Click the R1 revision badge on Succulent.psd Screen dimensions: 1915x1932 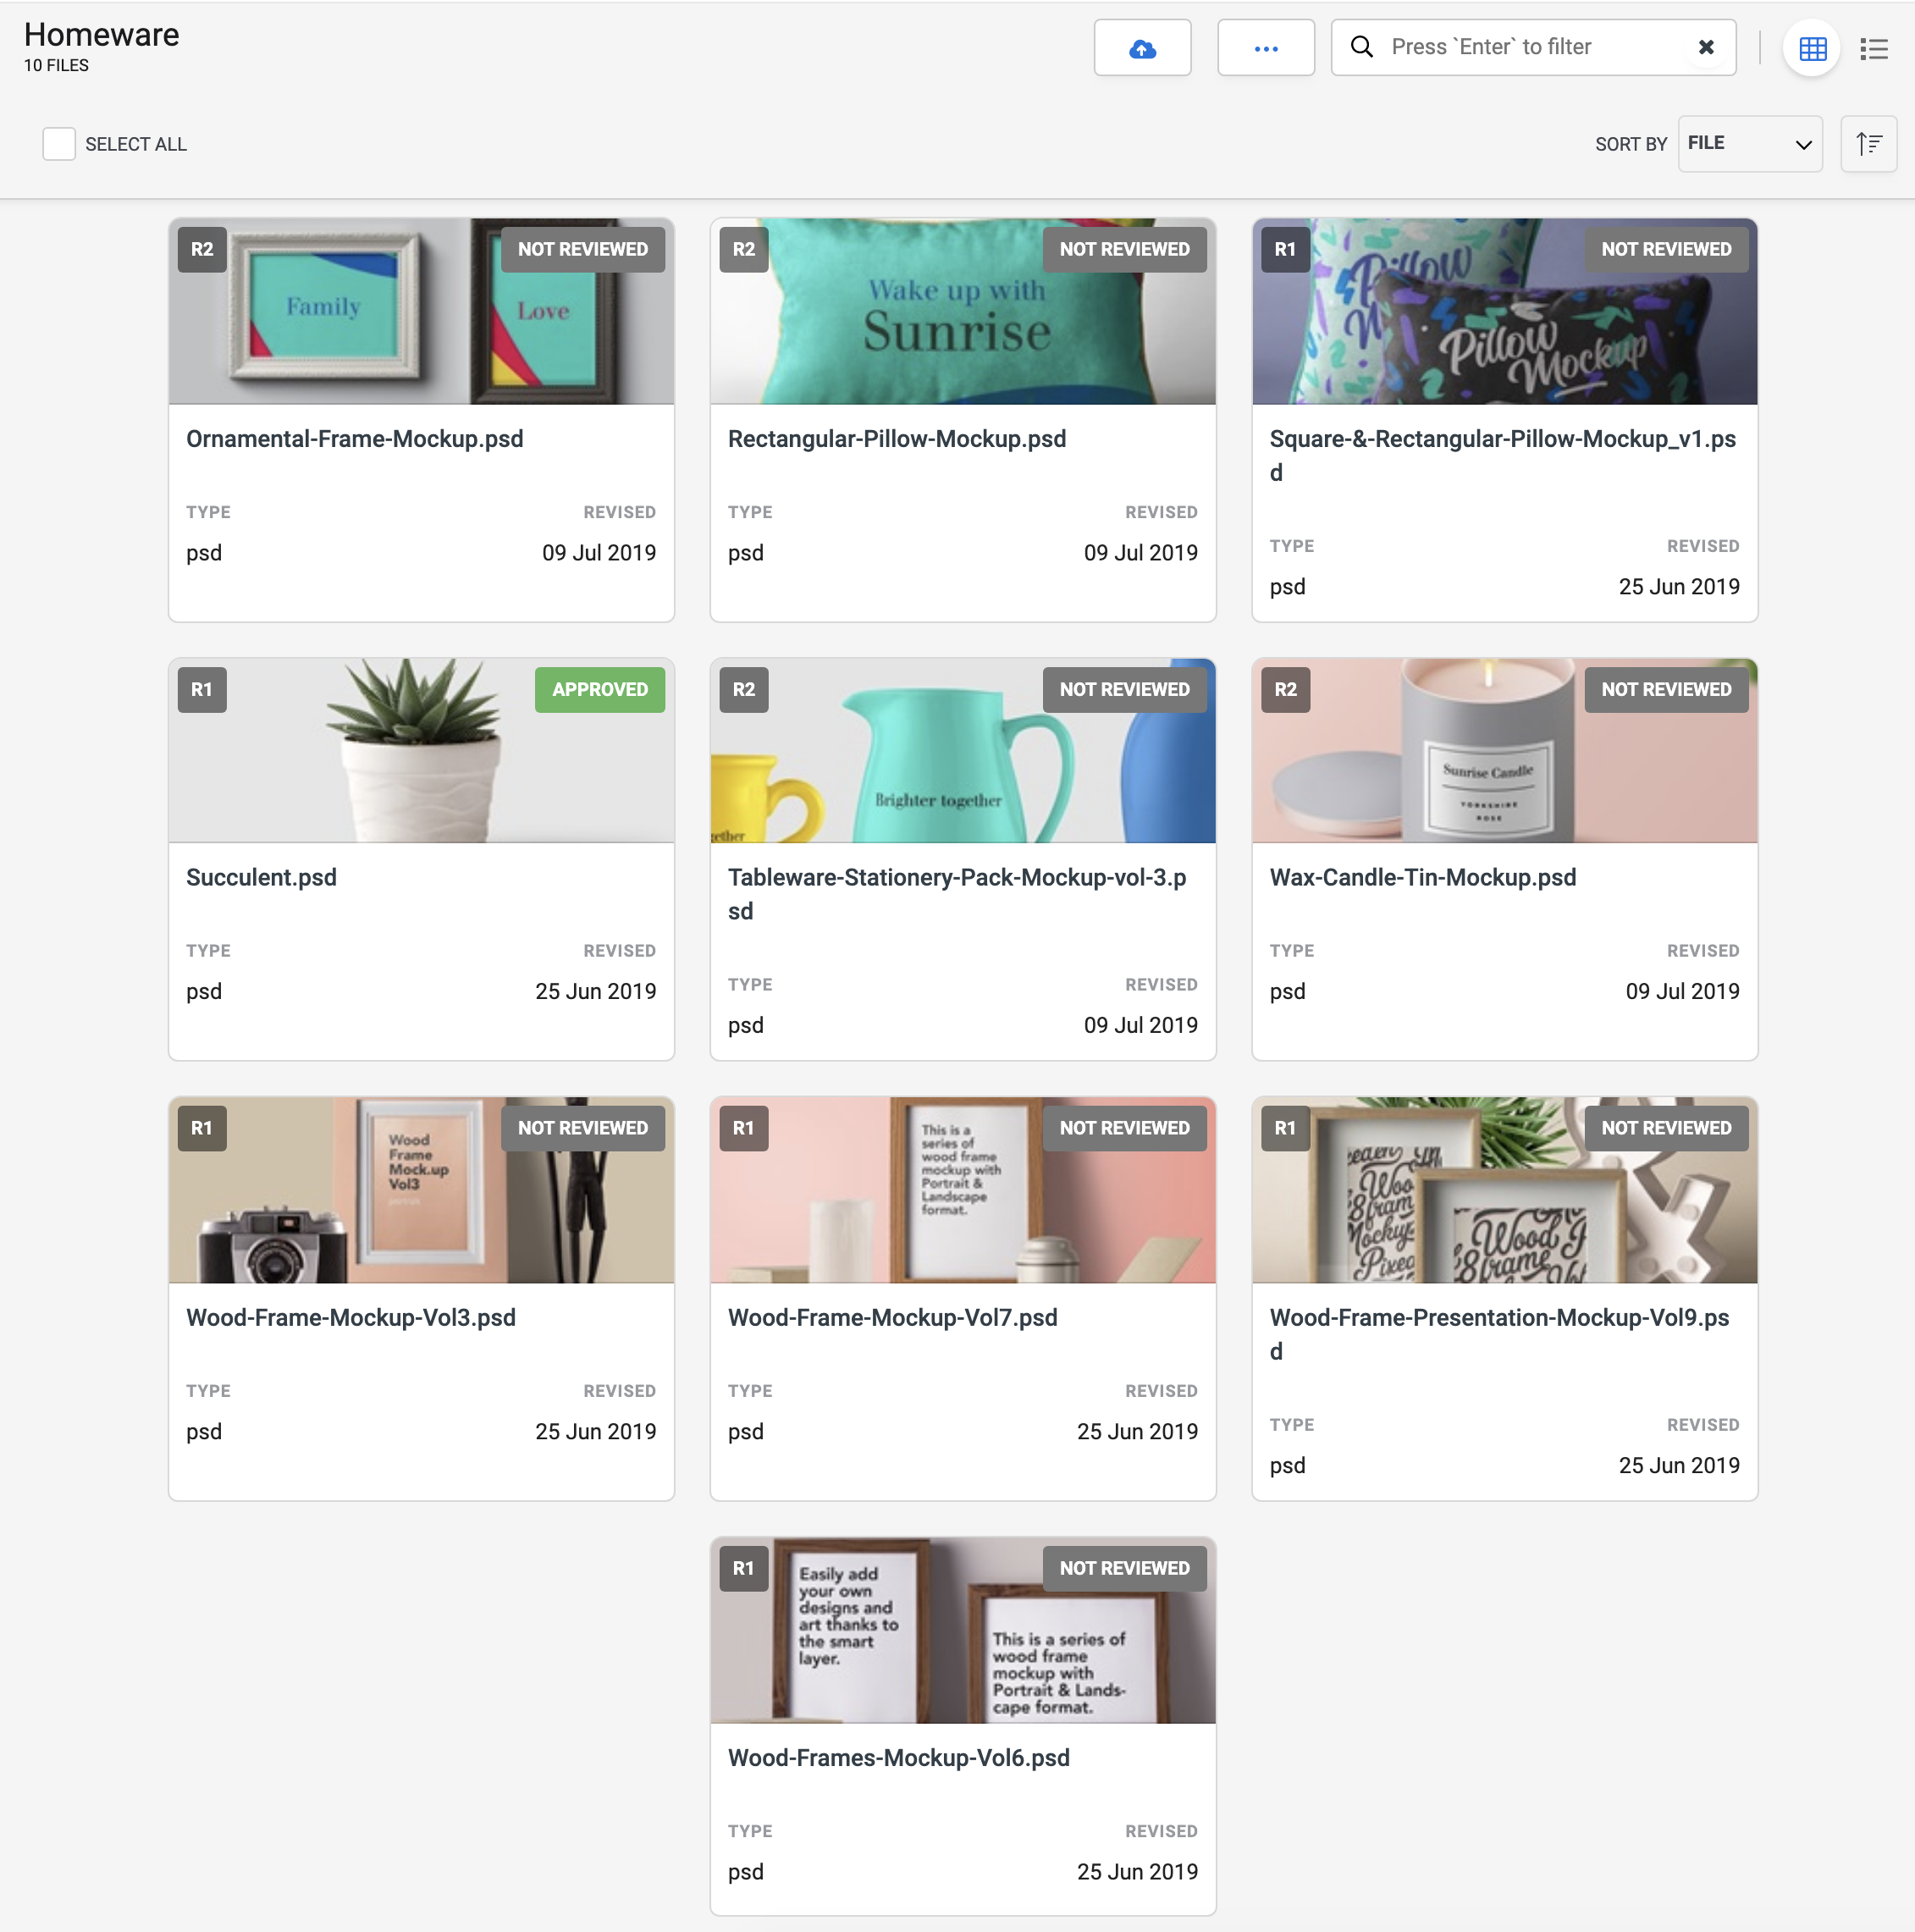click(x=202, y=689)
